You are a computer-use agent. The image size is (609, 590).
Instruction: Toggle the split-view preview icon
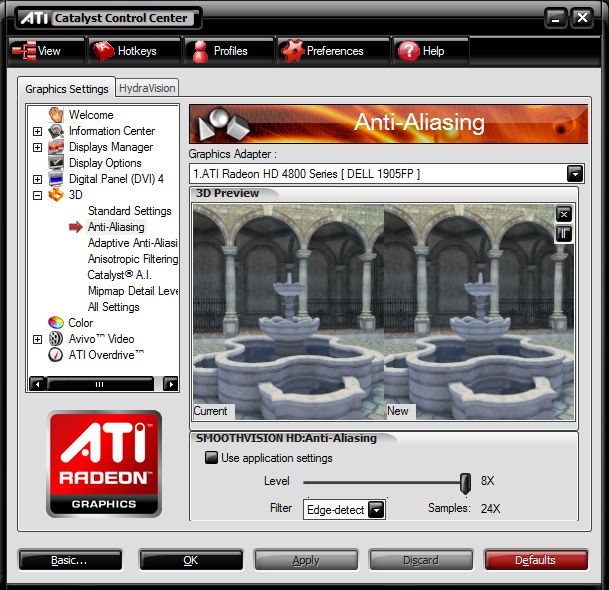click(564, 234)
